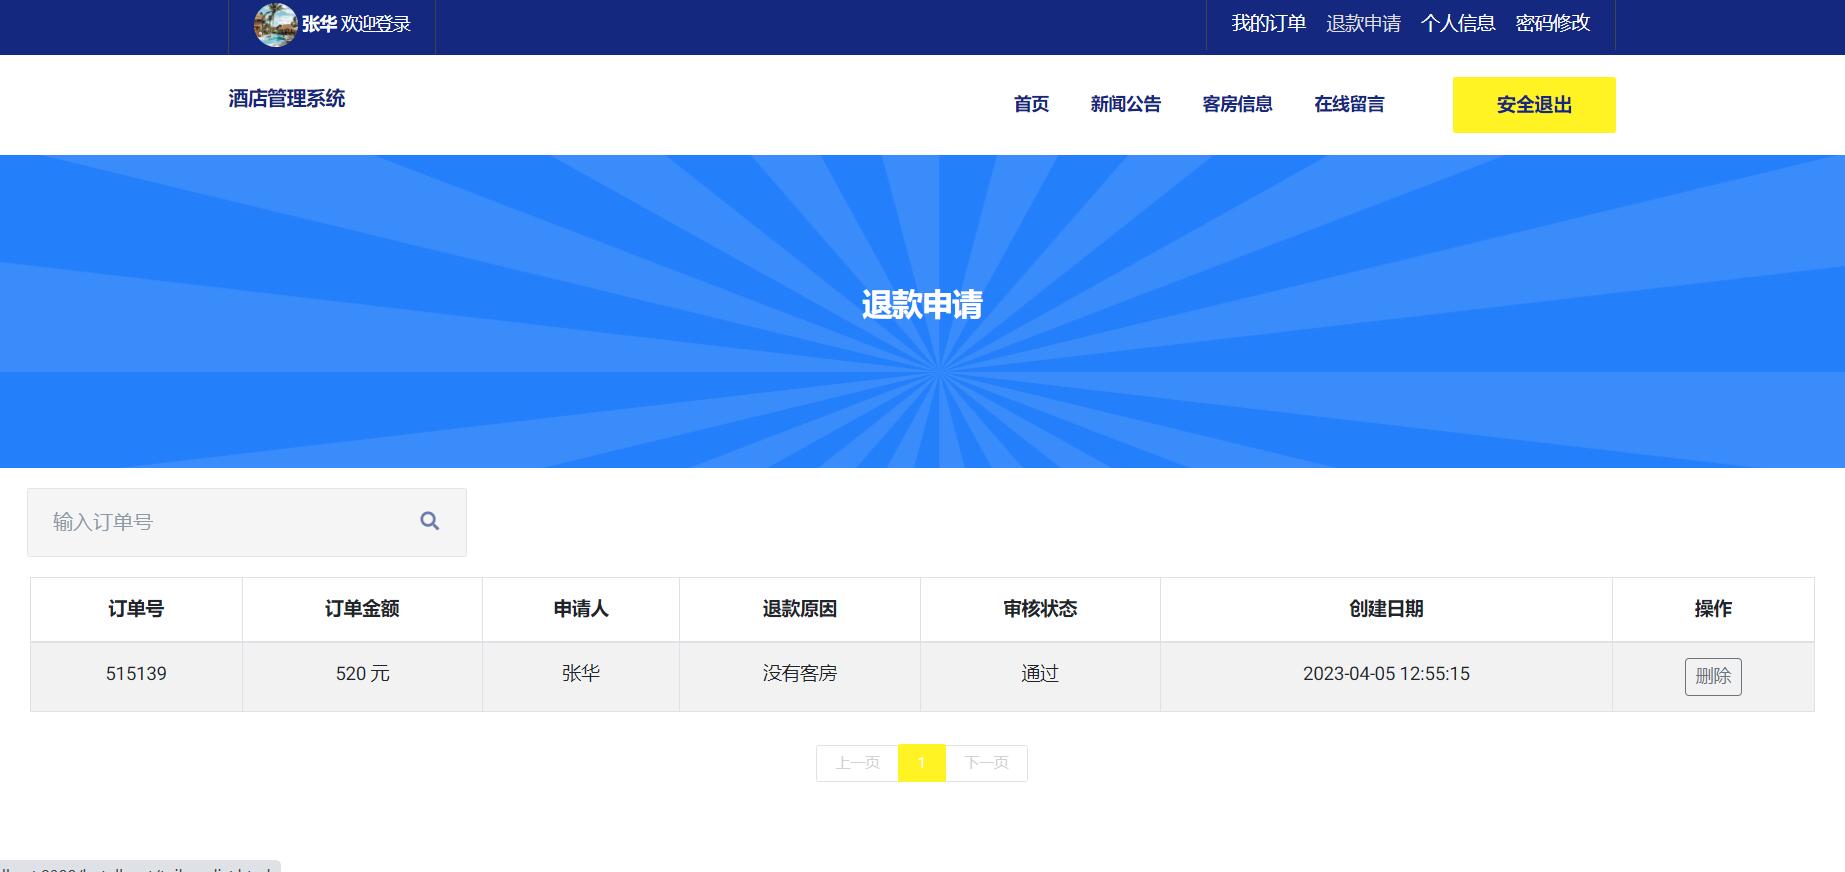This screenshot has height=872, width=1845.
Task: Click the 申请人 column header
Action: pyautogui.click(x=581, y=609)
